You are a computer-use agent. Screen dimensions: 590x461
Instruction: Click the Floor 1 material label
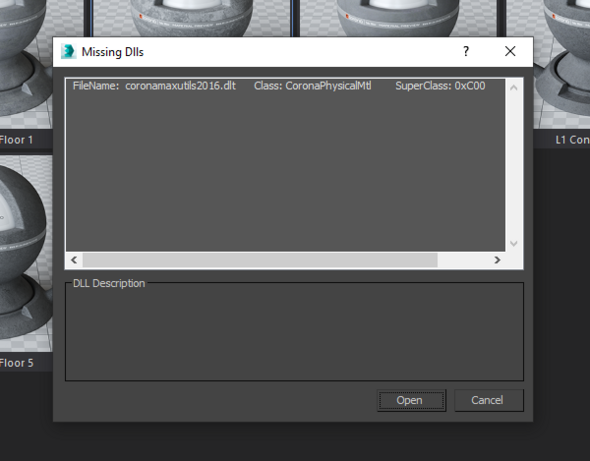click(17, 140)
